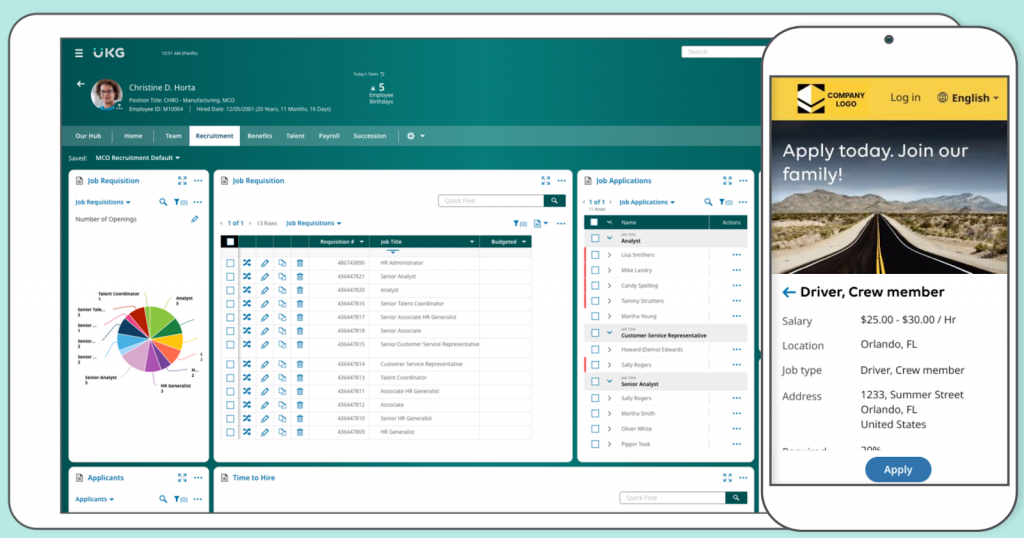Image resolution: width=1024 pixels, height=539 pixels.
Task: Open Requisition # column header dropdown
Action: [361, 242]
